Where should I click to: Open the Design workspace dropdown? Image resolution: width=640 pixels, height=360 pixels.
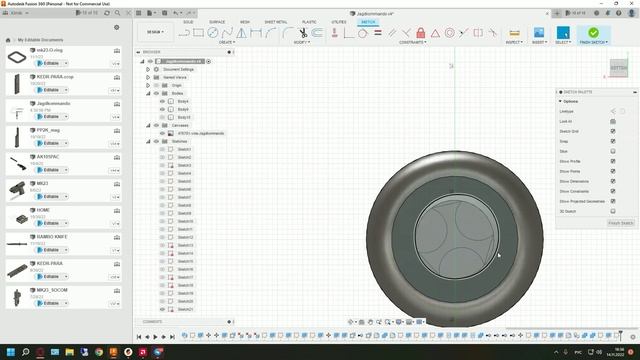[x=155, y=32]
